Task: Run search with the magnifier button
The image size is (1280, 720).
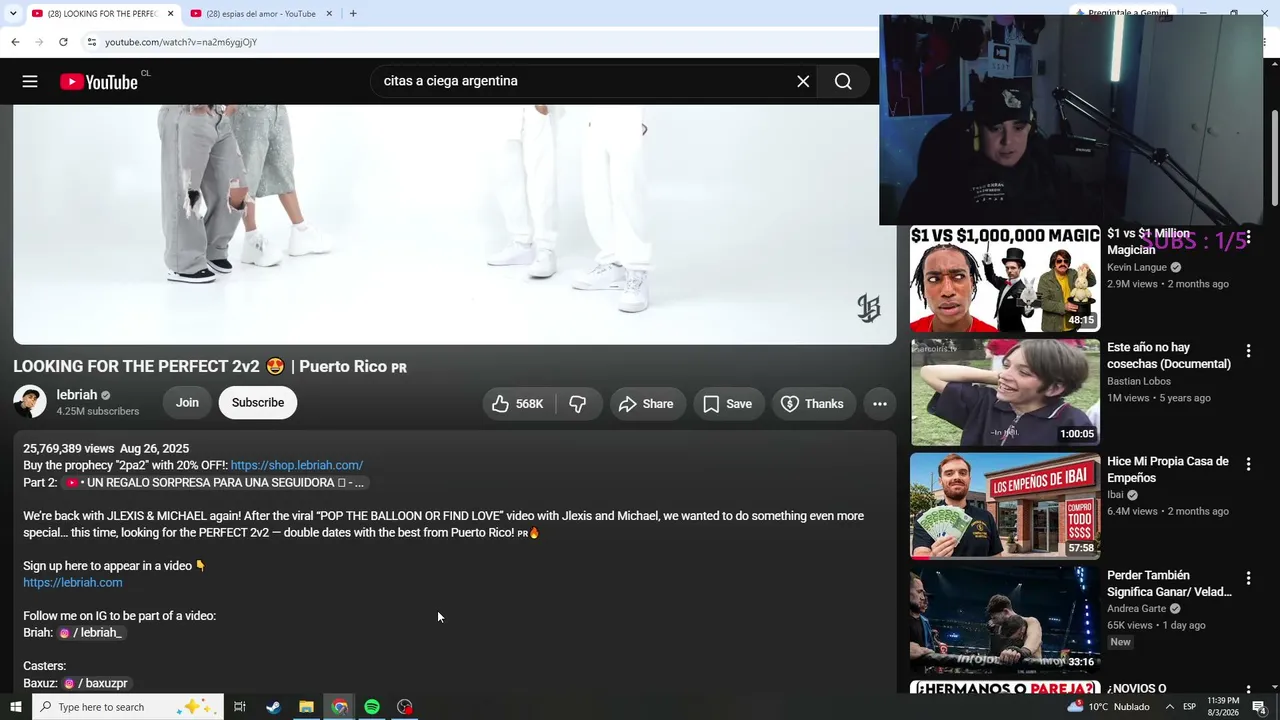Action: tap(843, 81)
